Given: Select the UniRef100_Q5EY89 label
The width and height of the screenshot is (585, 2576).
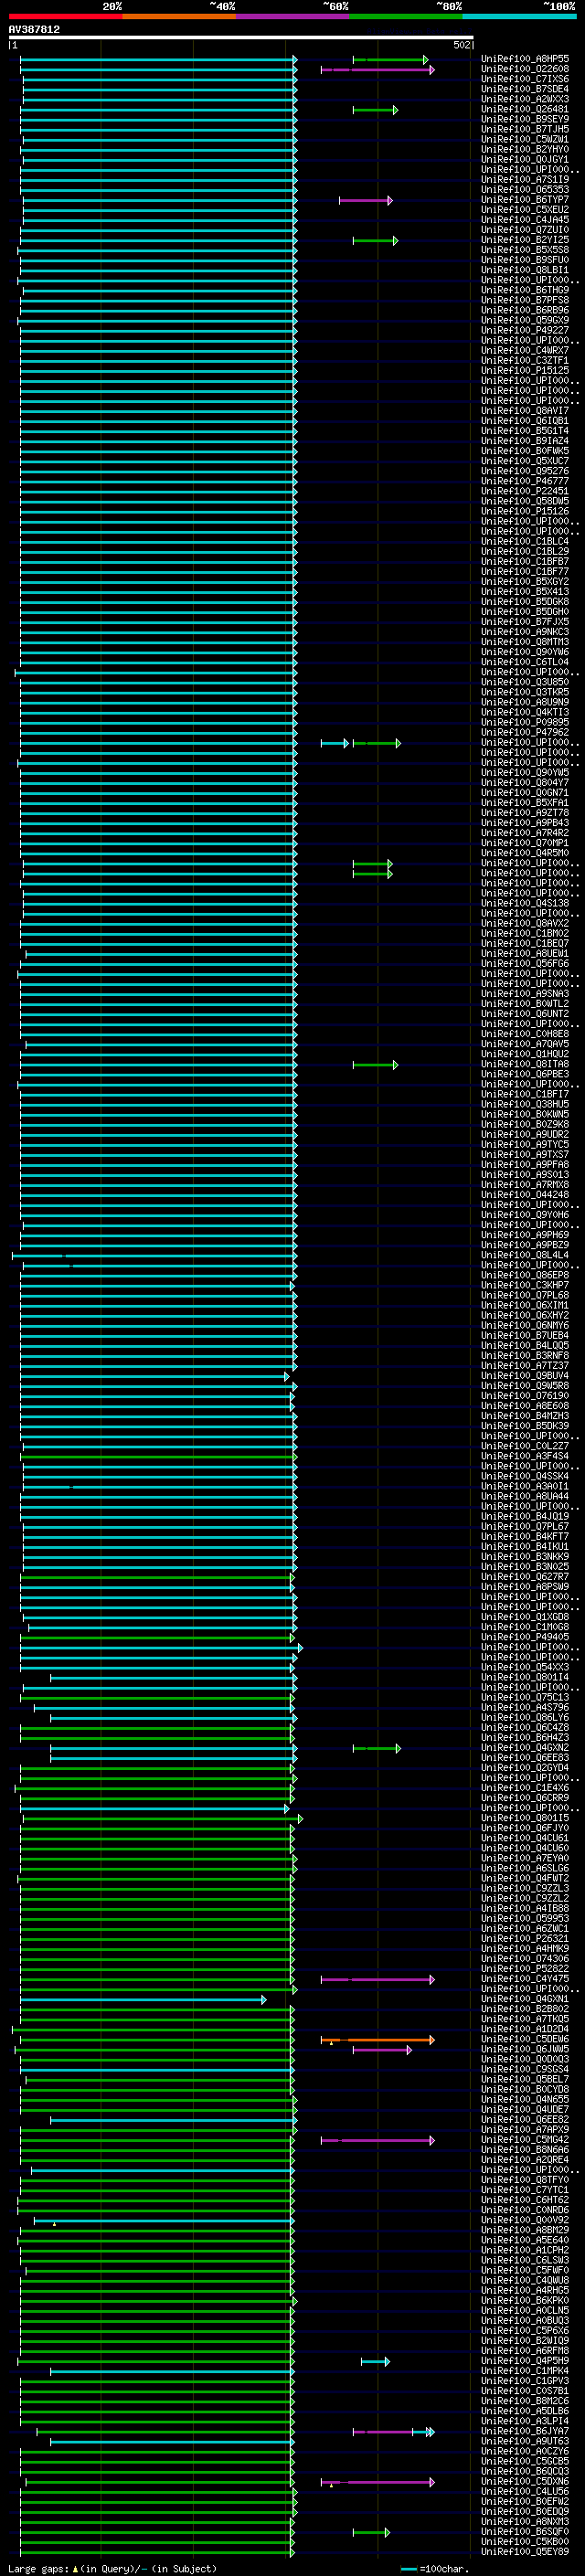Looking at the screenshot, I should point(524,2552).
